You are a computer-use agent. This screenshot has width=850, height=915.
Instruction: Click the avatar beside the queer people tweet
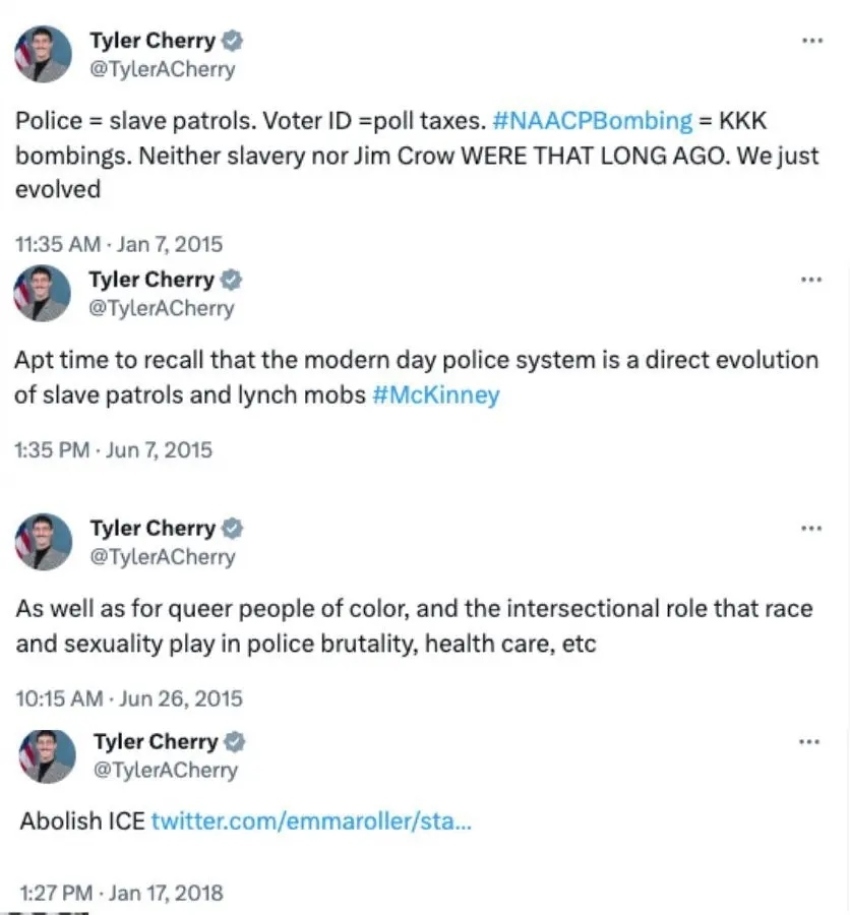point(42,541)
